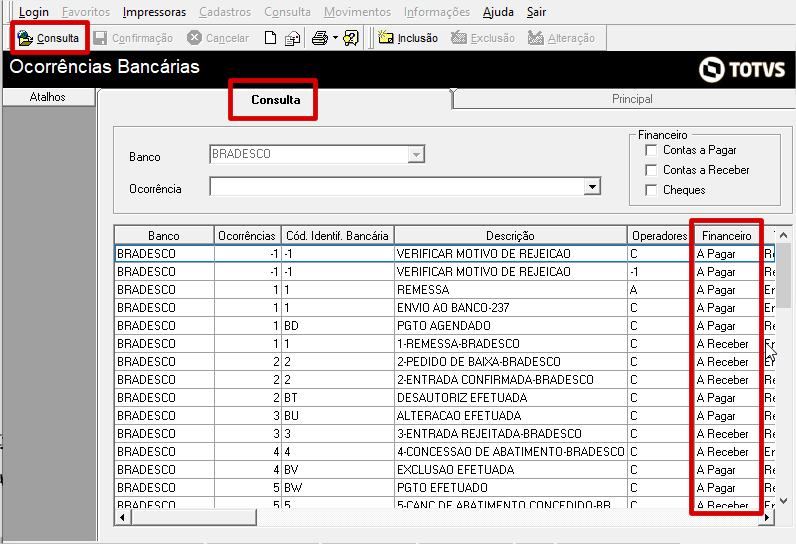Open the Ajuda menu

coord(498,12)
